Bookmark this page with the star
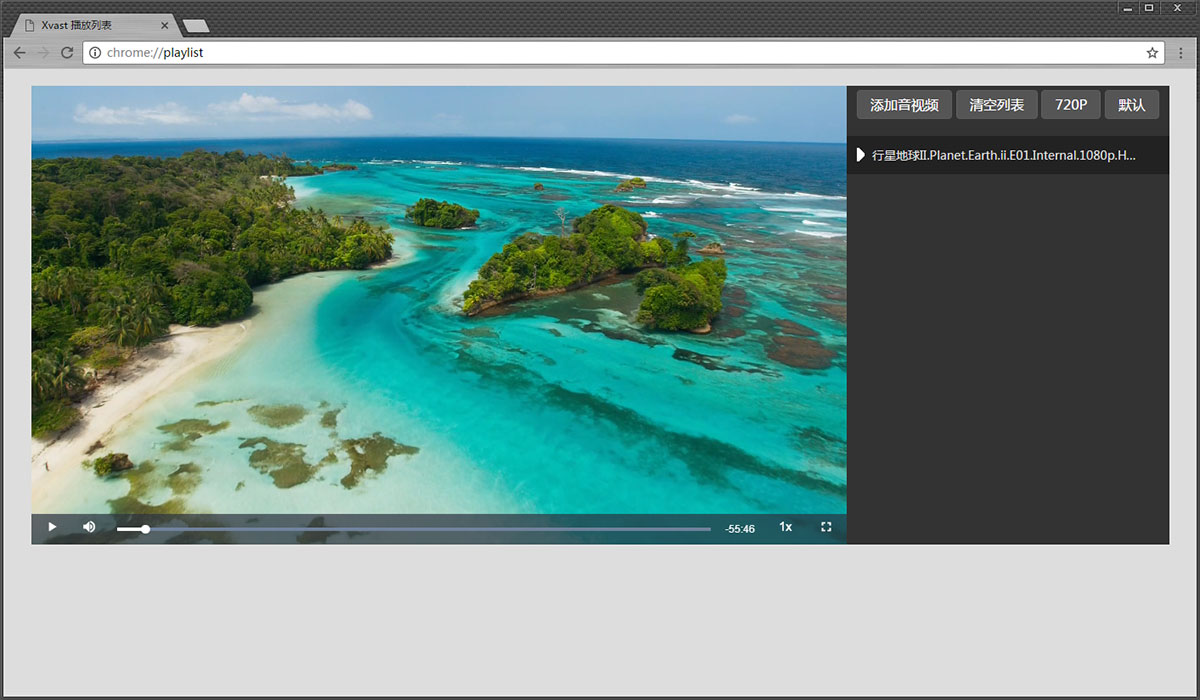 [x=1152, y=52]
